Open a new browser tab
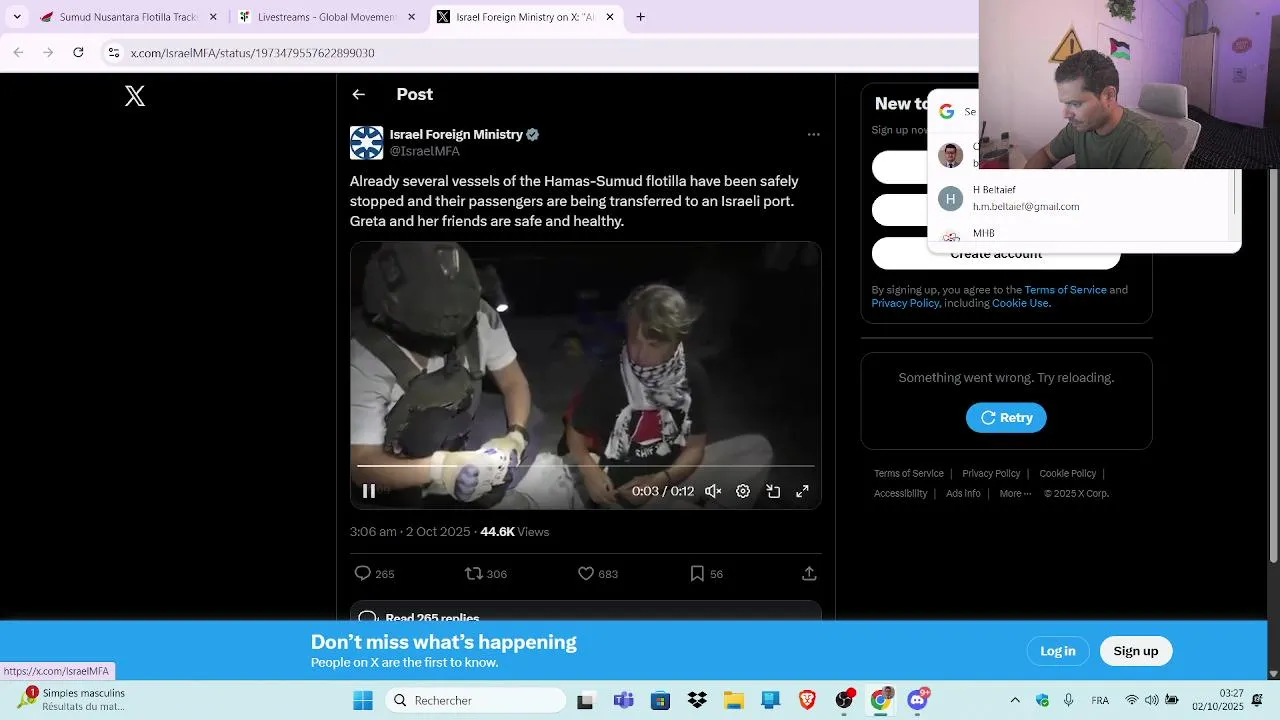 (x=641, y=17)
